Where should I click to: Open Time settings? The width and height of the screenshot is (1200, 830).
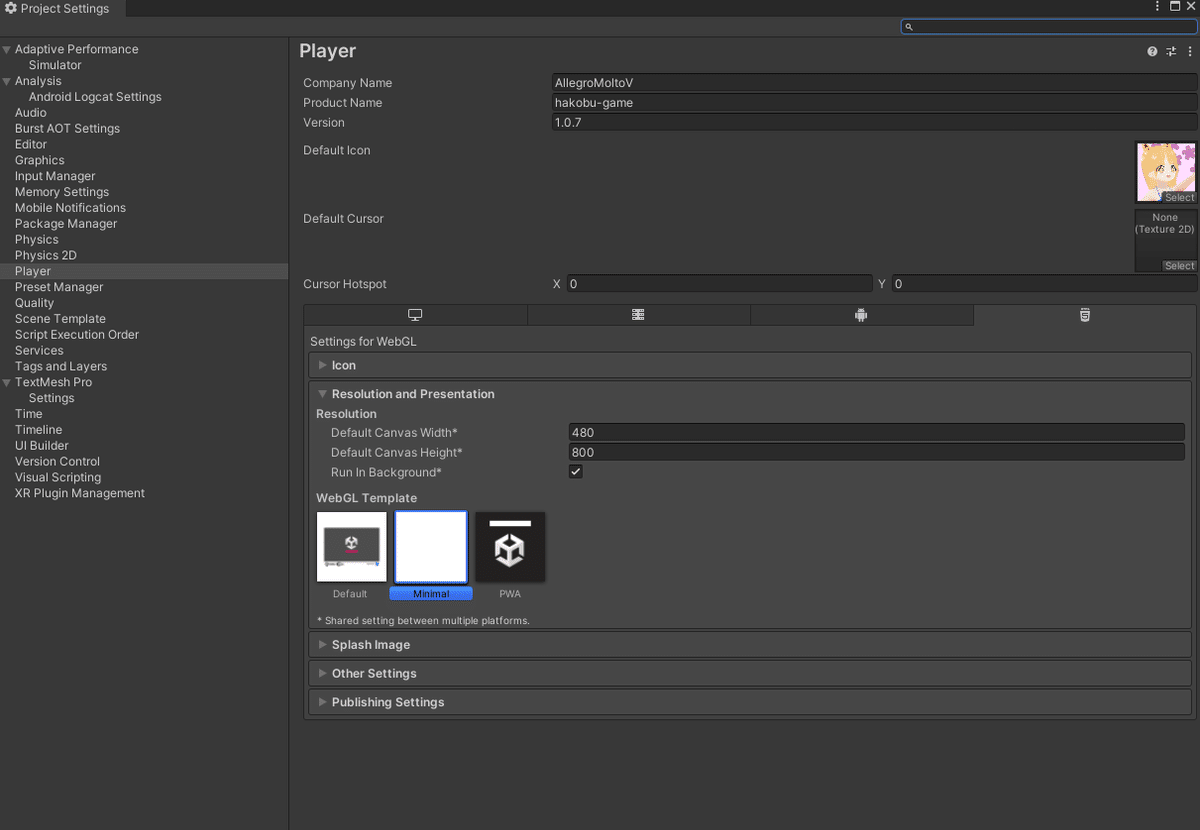[29, 414]
